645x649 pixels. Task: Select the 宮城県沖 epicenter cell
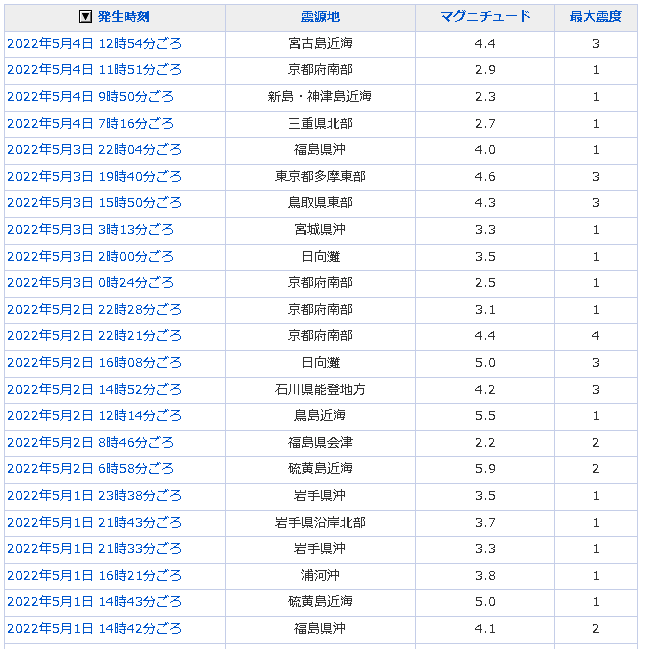click(x=320, y=230)
